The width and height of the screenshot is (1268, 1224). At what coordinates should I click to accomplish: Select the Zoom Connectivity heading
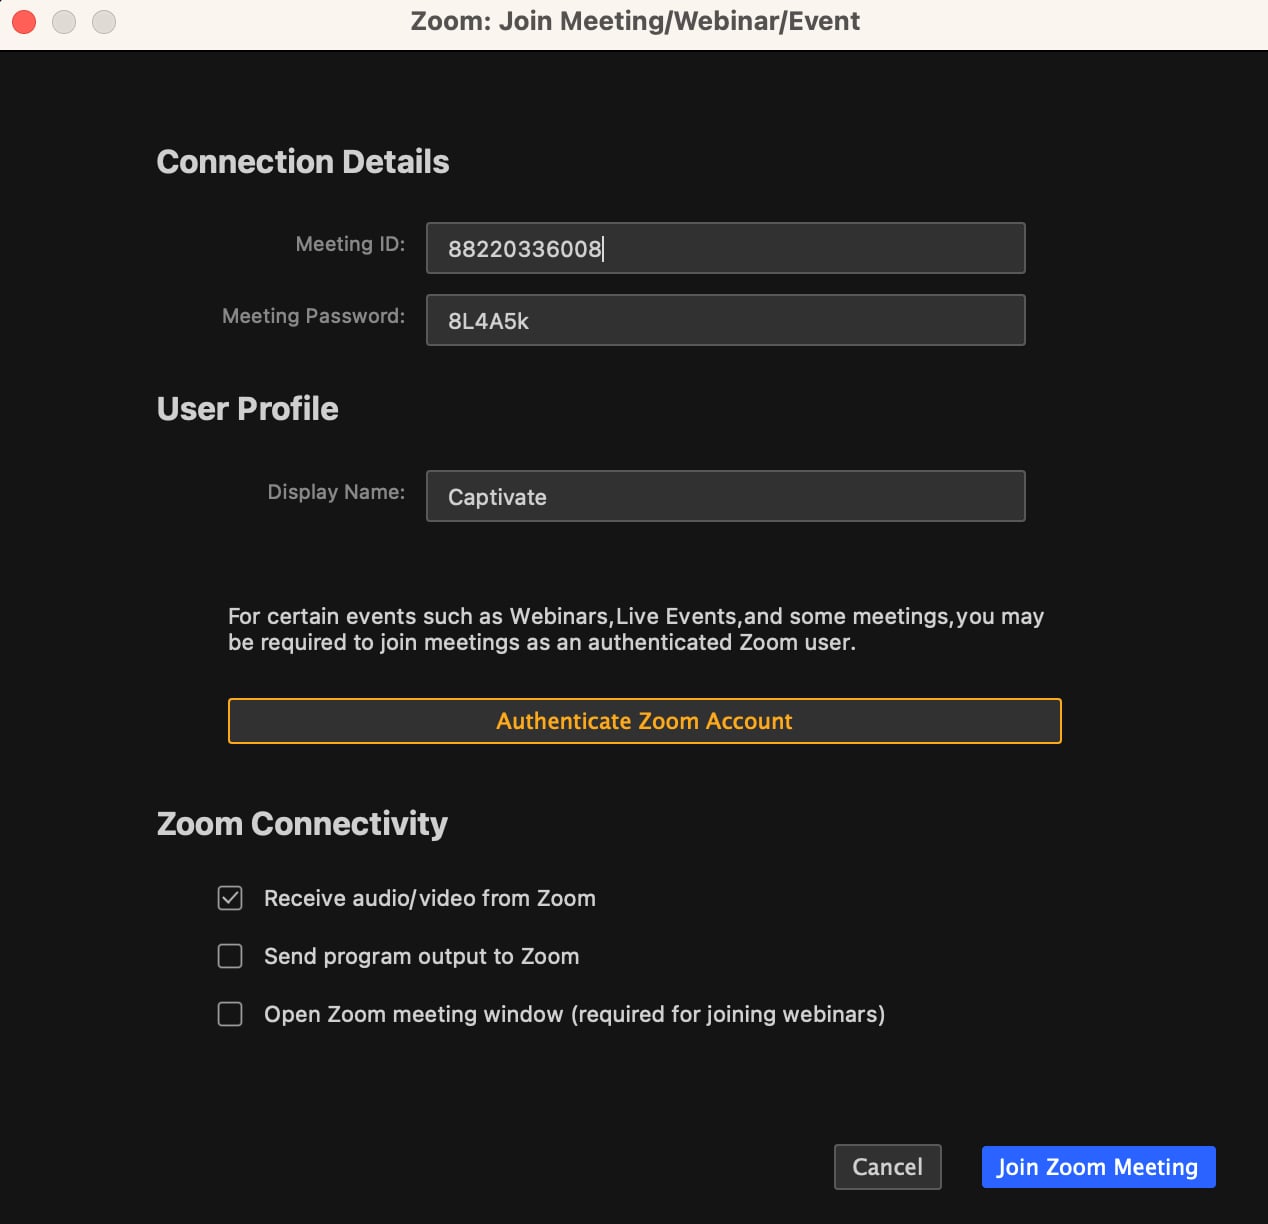pos(302,824)
